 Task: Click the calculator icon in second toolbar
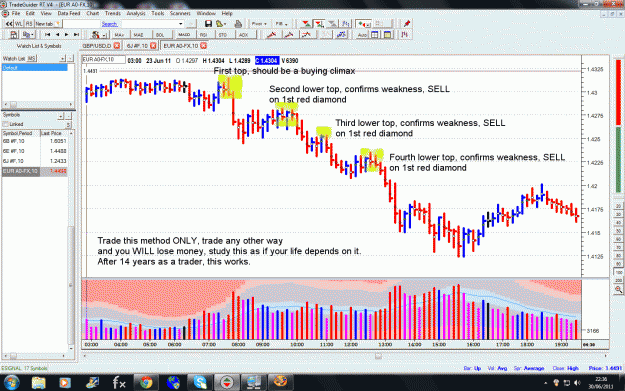(14, 35)
